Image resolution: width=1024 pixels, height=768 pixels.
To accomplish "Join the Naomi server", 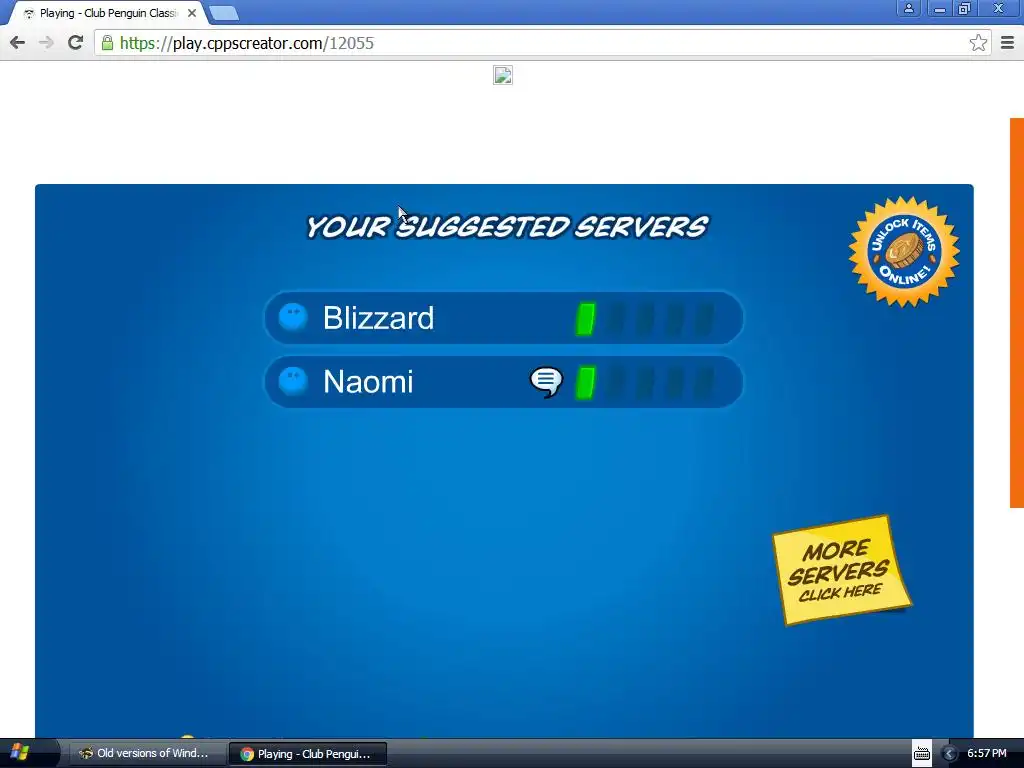I will [504, 382].
